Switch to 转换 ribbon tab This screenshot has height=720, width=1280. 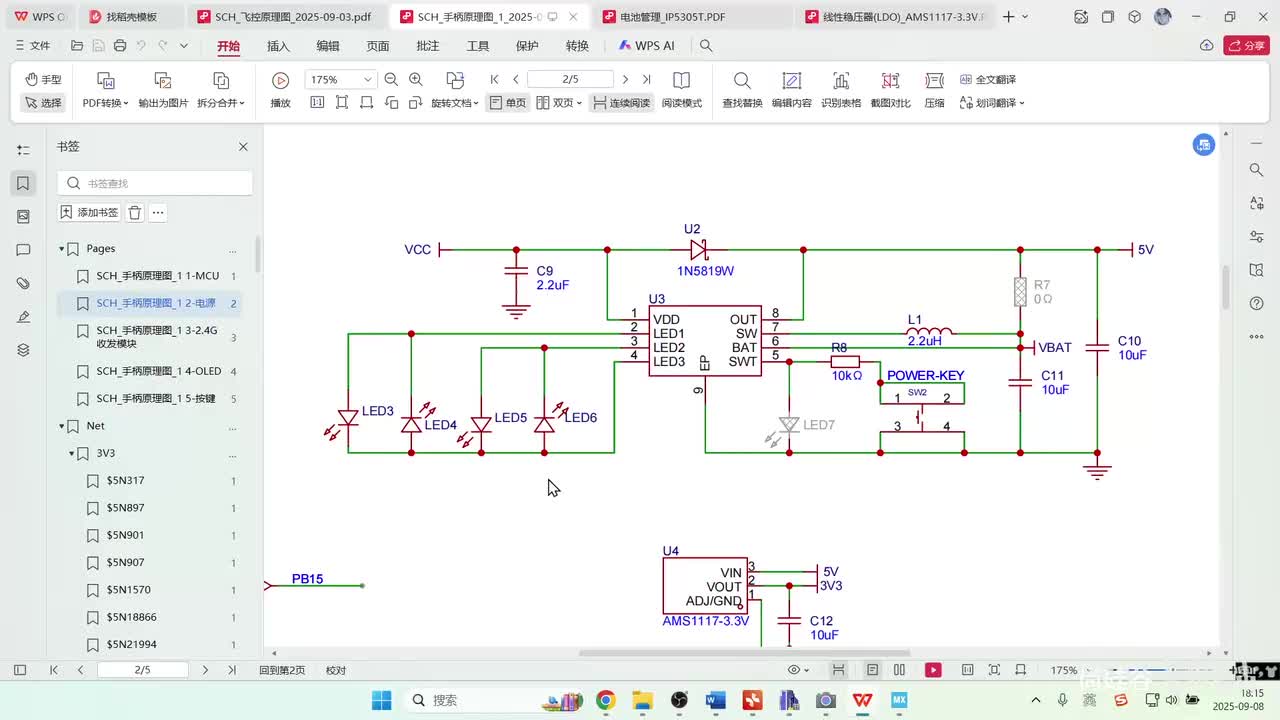pyautogui.click(x=577, y=46)
